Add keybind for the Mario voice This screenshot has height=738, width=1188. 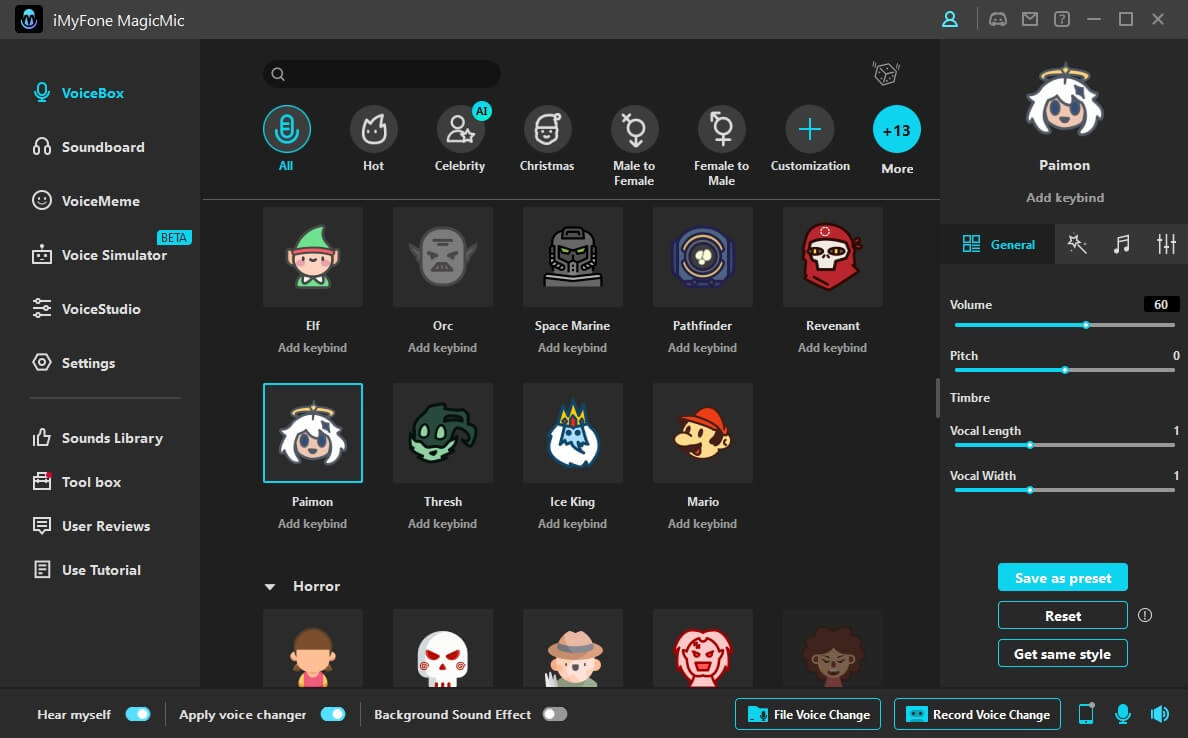point(702,524)
